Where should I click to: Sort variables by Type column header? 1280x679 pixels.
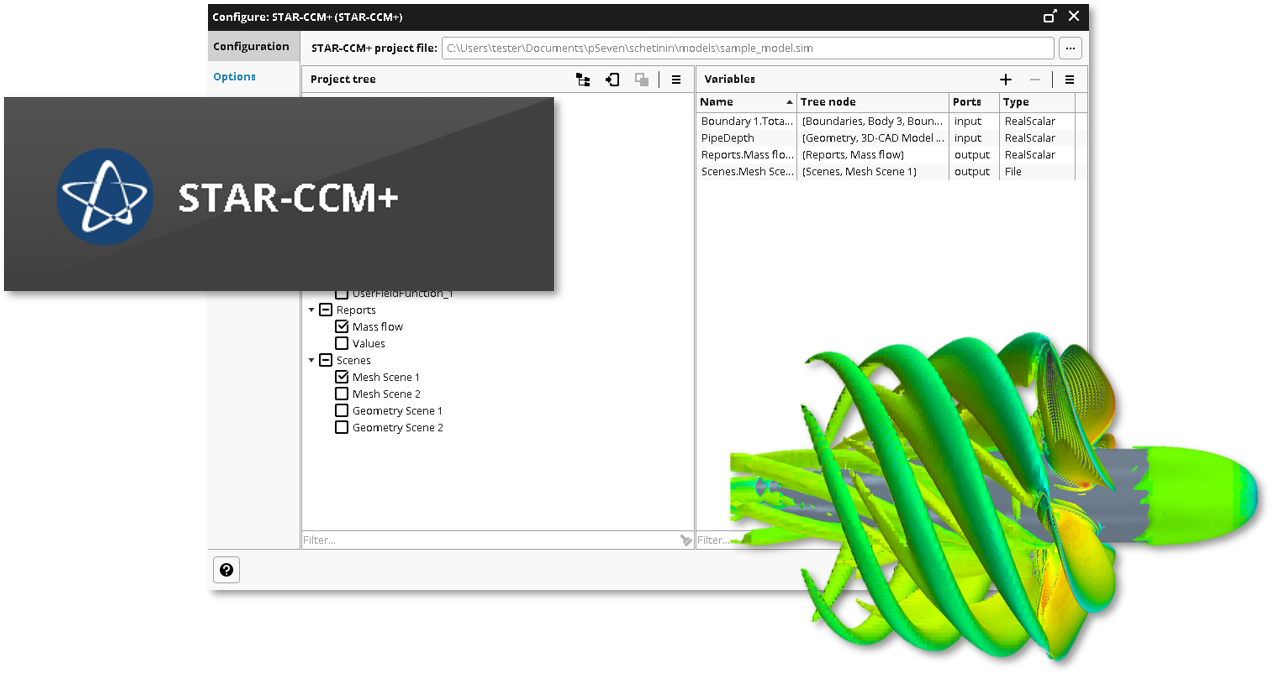1037,102
